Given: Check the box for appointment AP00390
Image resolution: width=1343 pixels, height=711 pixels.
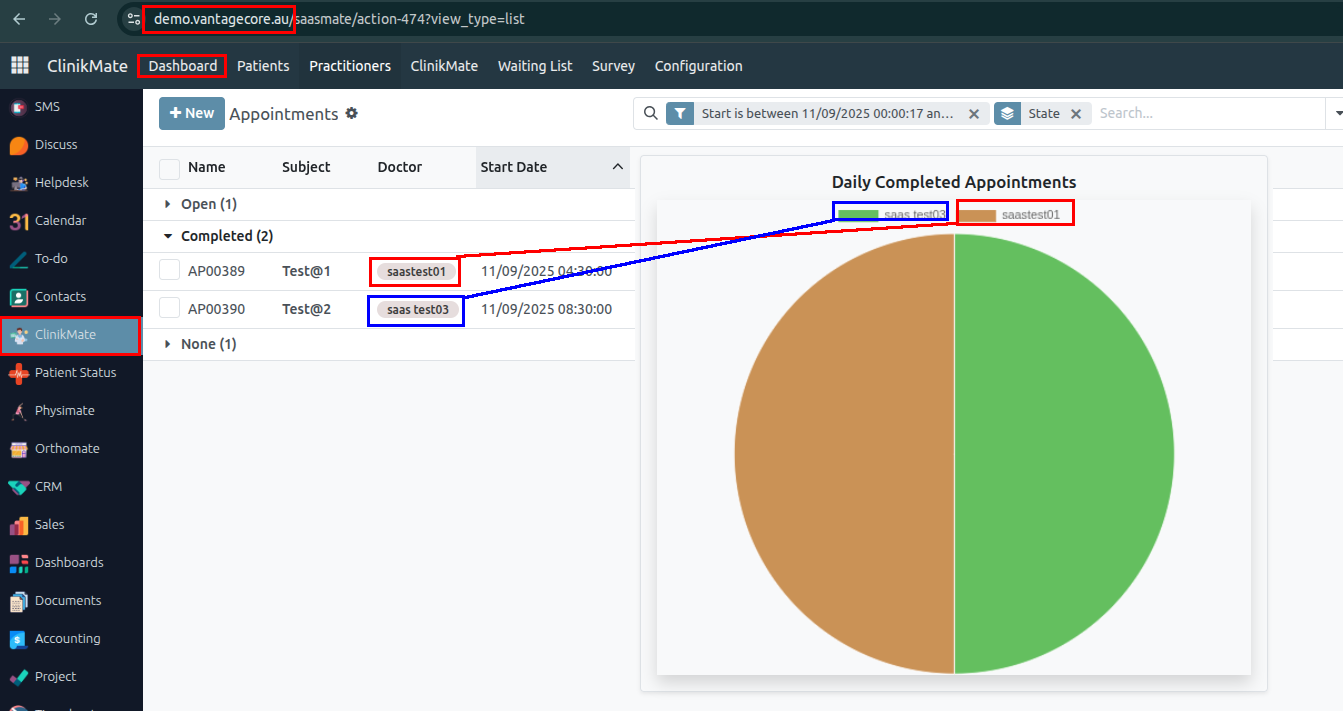Looking at the screenshot, I should (169, 309).
